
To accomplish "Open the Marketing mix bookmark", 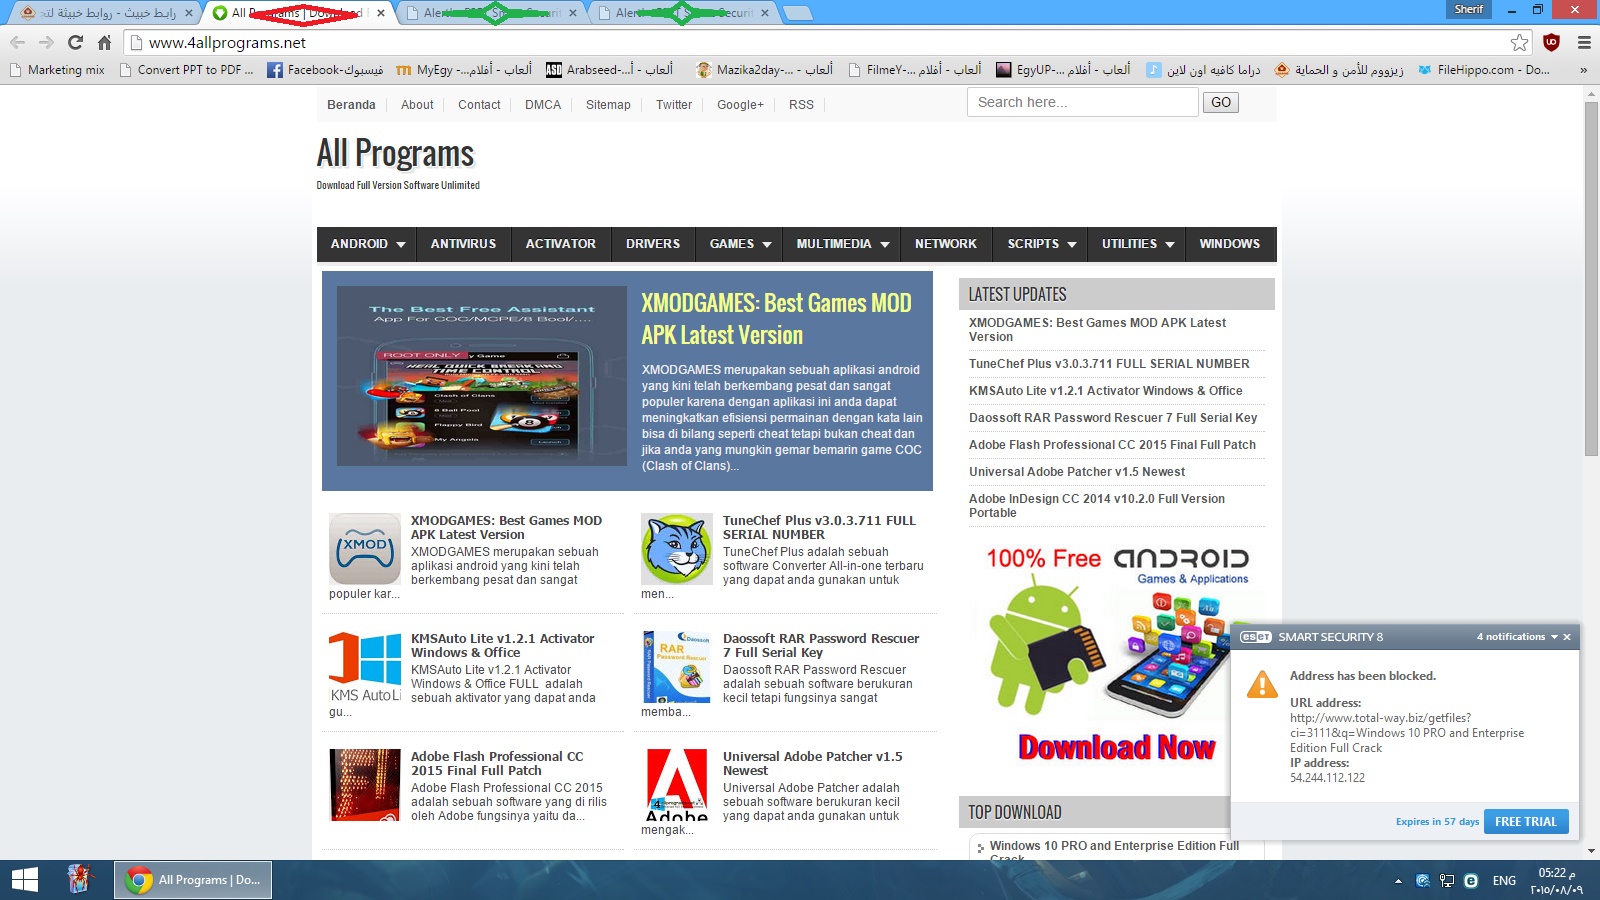I will point(57,70).
